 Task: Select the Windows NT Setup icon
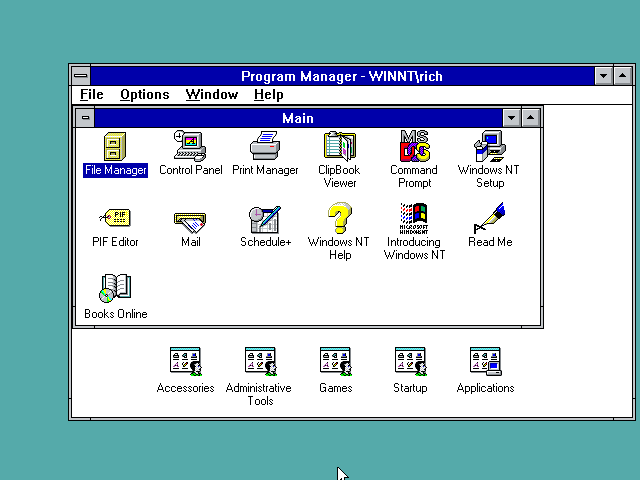tap(490, 146)
